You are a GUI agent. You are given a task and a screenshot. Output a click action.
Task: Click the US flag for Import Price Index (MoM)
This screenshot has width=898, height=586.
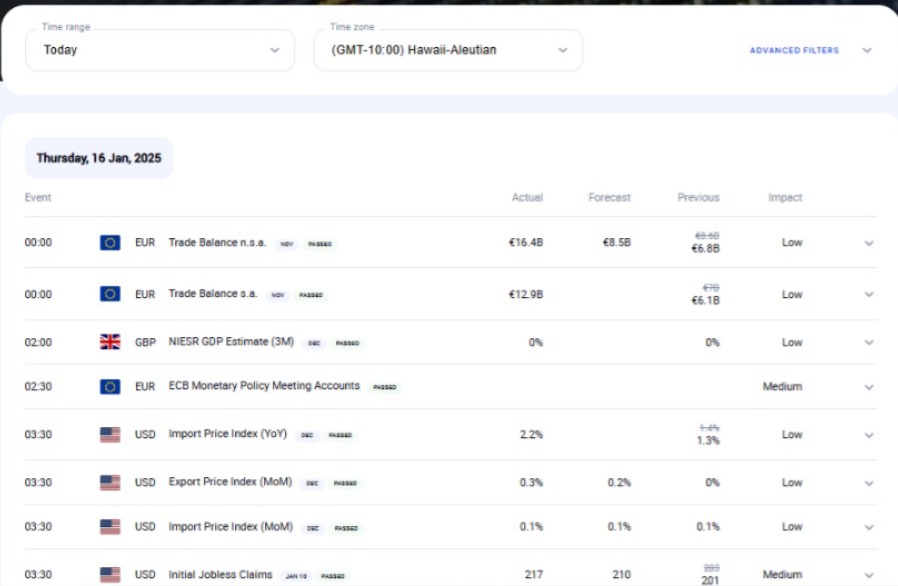click(110, 527)
